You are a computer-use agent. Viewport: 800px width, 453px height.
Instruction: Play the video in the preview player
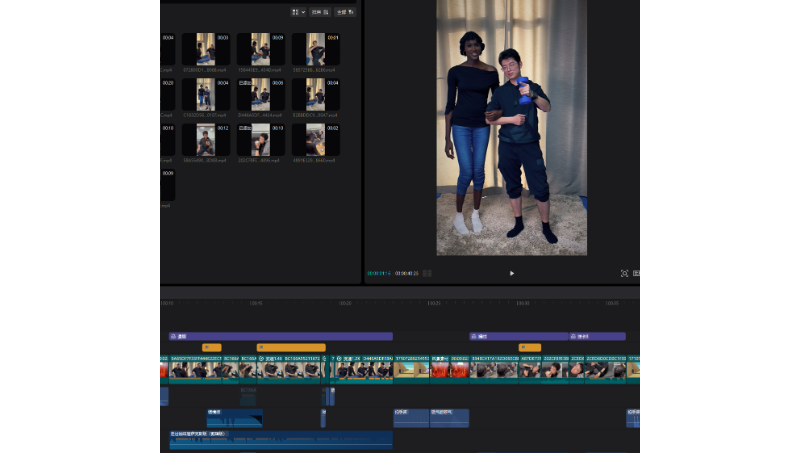pos(512,273)
